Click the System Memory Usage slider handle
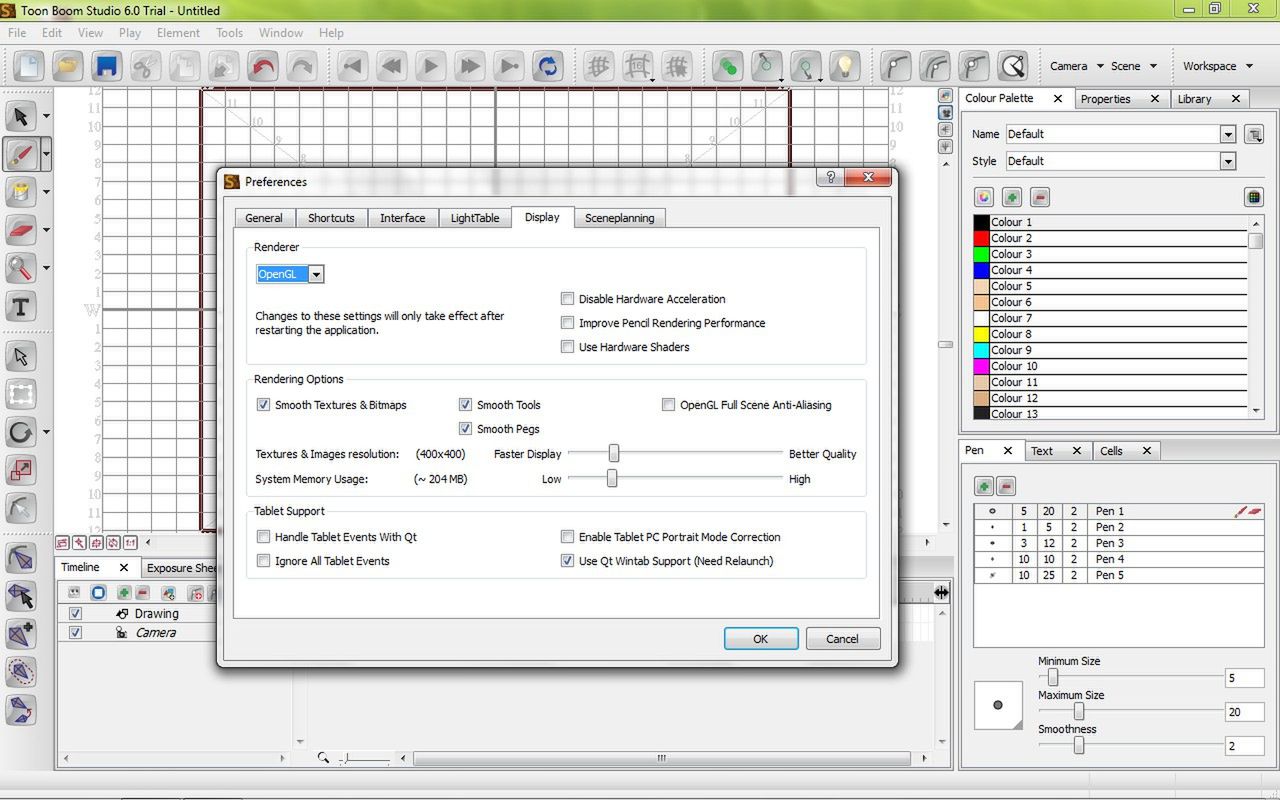1280x800 pixels. (x=612, y=479)
